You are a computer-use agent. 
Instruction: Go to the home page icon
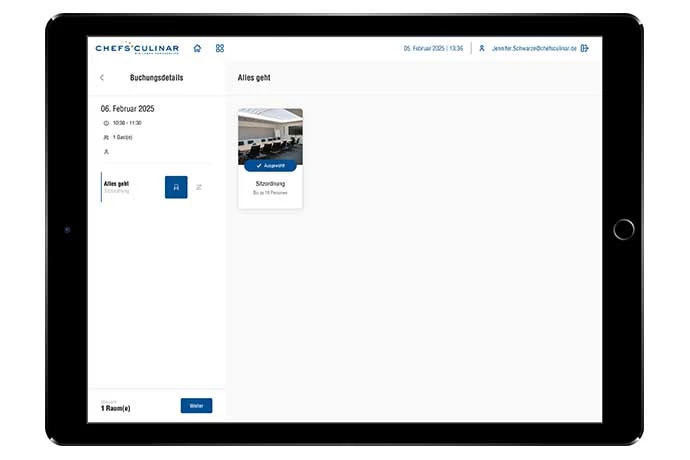[x=197, y=48]
